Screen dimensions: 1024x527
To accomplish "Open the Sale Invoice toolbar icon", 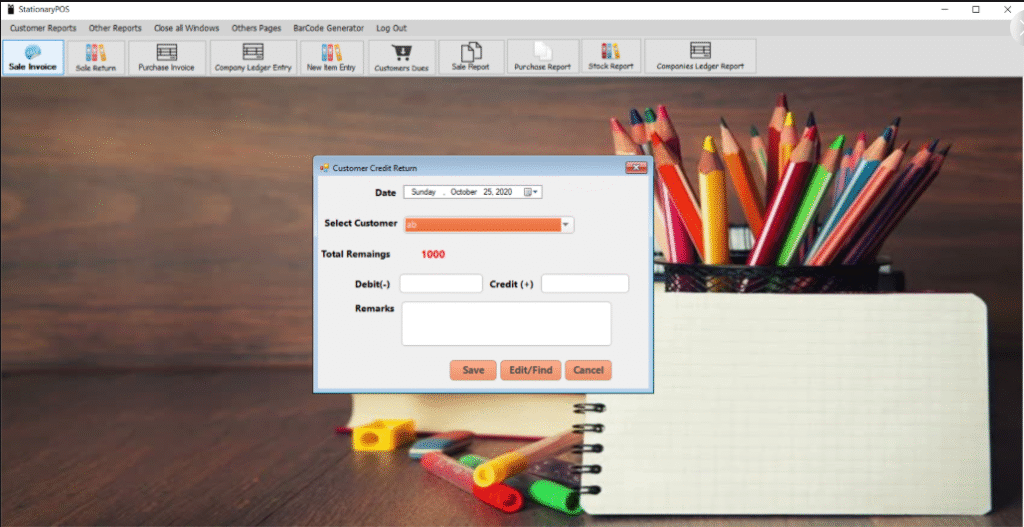I will tap(33, 57).
